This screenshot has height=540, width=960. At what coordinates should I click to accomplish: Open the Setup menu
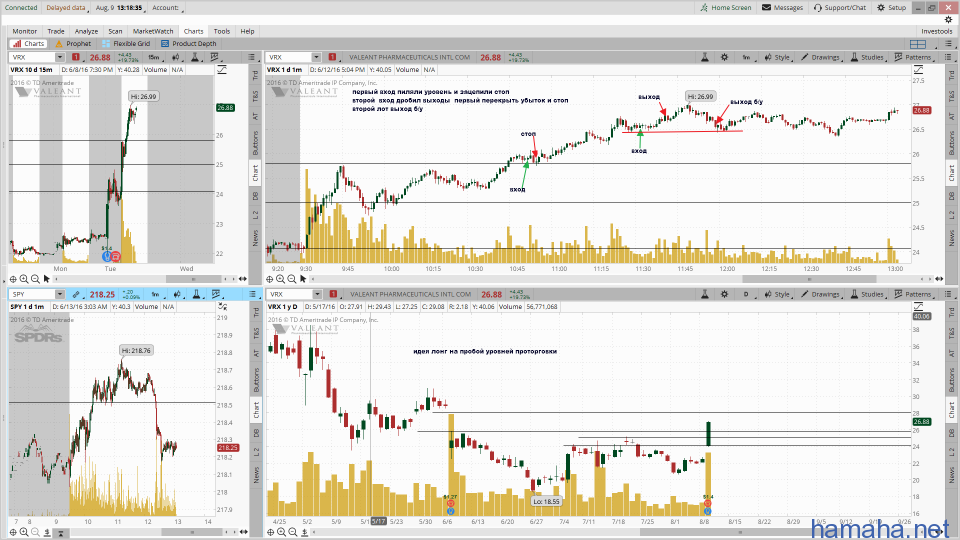pyautogui.click(x=891, y=7)
